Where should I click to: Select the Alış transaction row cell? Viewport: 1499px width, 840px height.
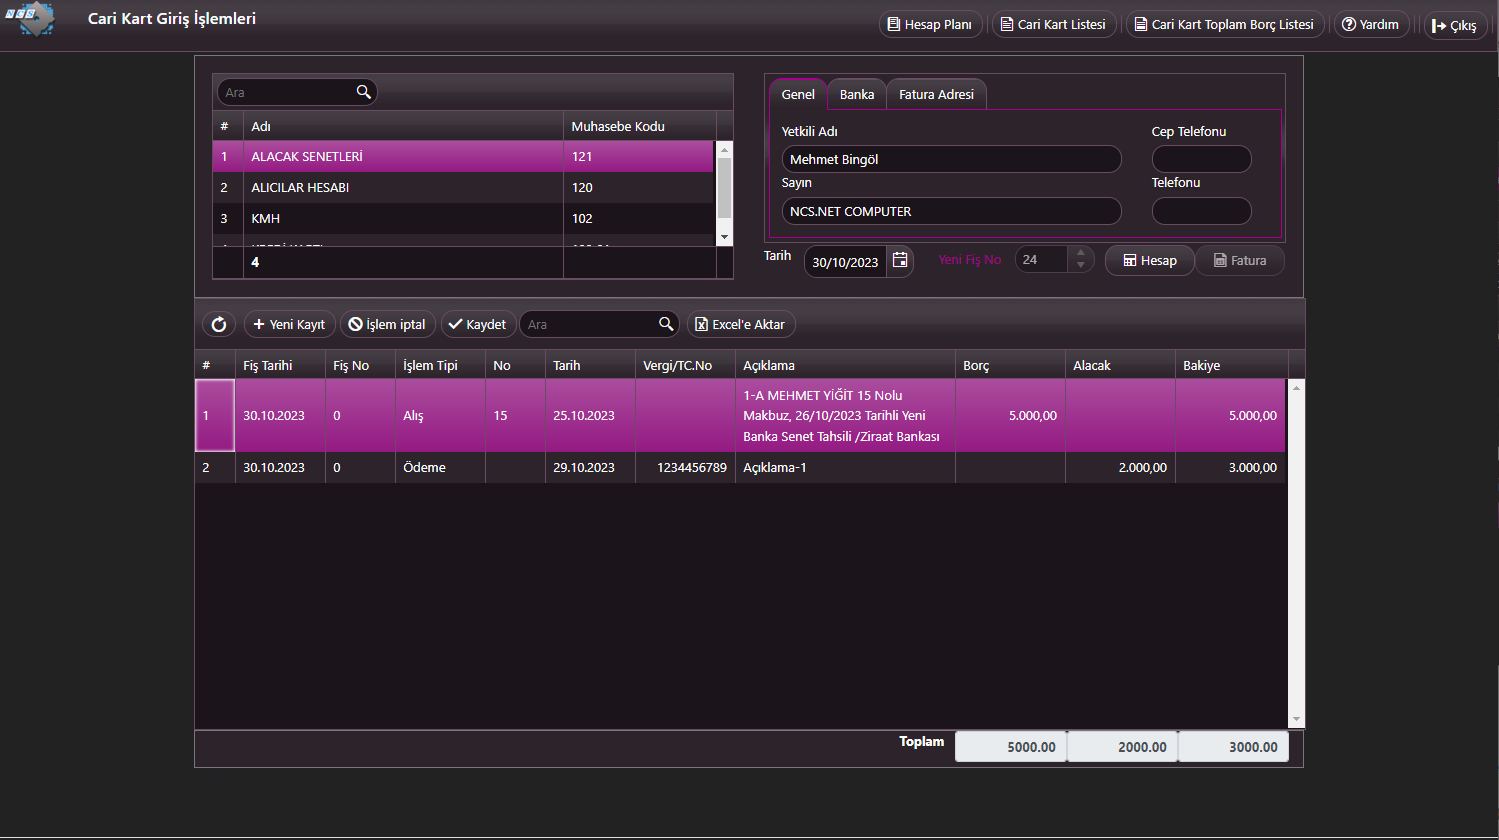click(x=440, y=415)
